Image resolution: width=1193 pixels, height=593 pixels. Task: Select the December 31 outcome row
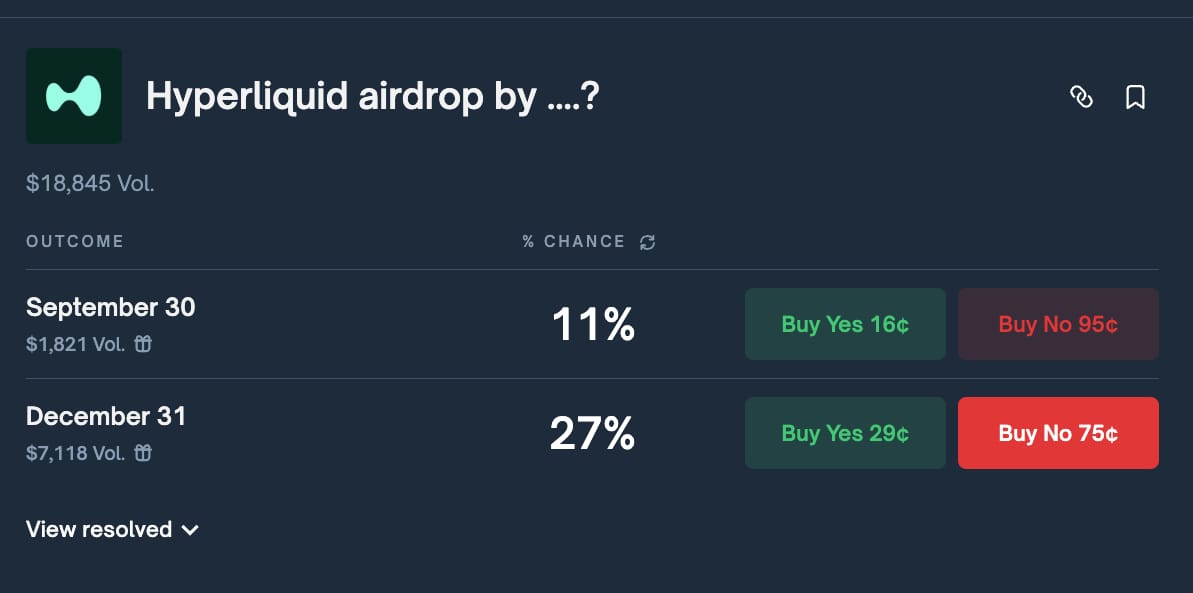592,432
